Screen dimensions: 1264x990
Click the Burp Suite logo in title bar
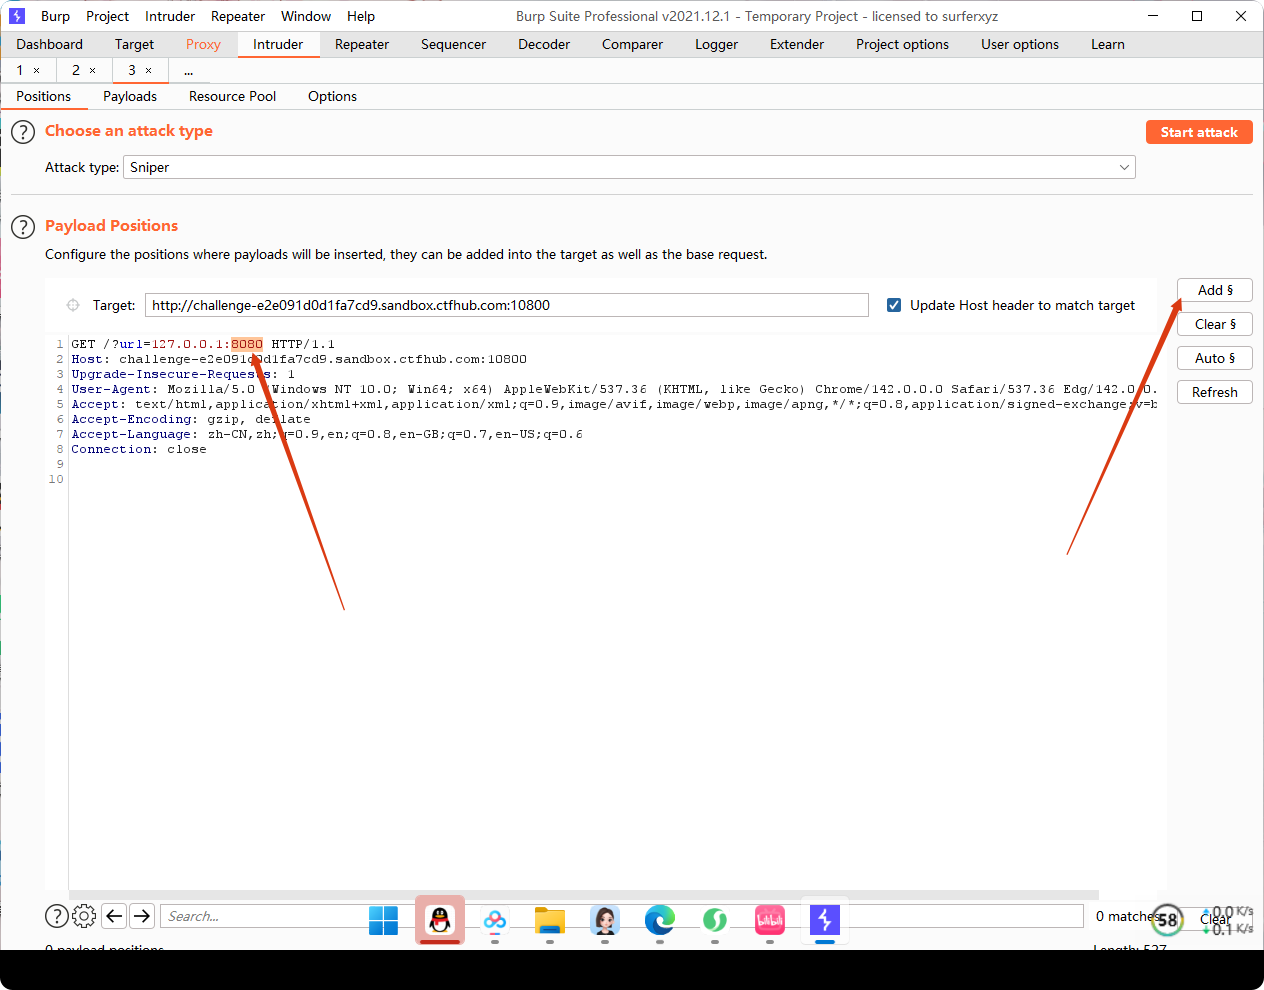tap(16, 16)
